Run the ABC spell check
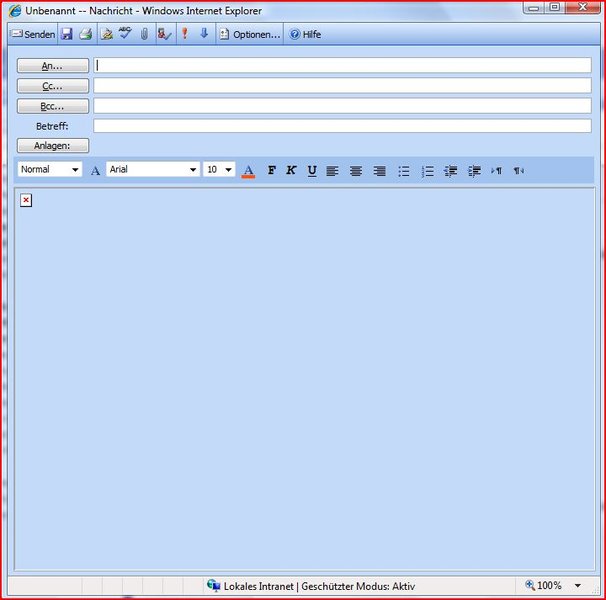The height and width of the screenshot is (600, 606). pyautogui.click(x=125, y=34)
